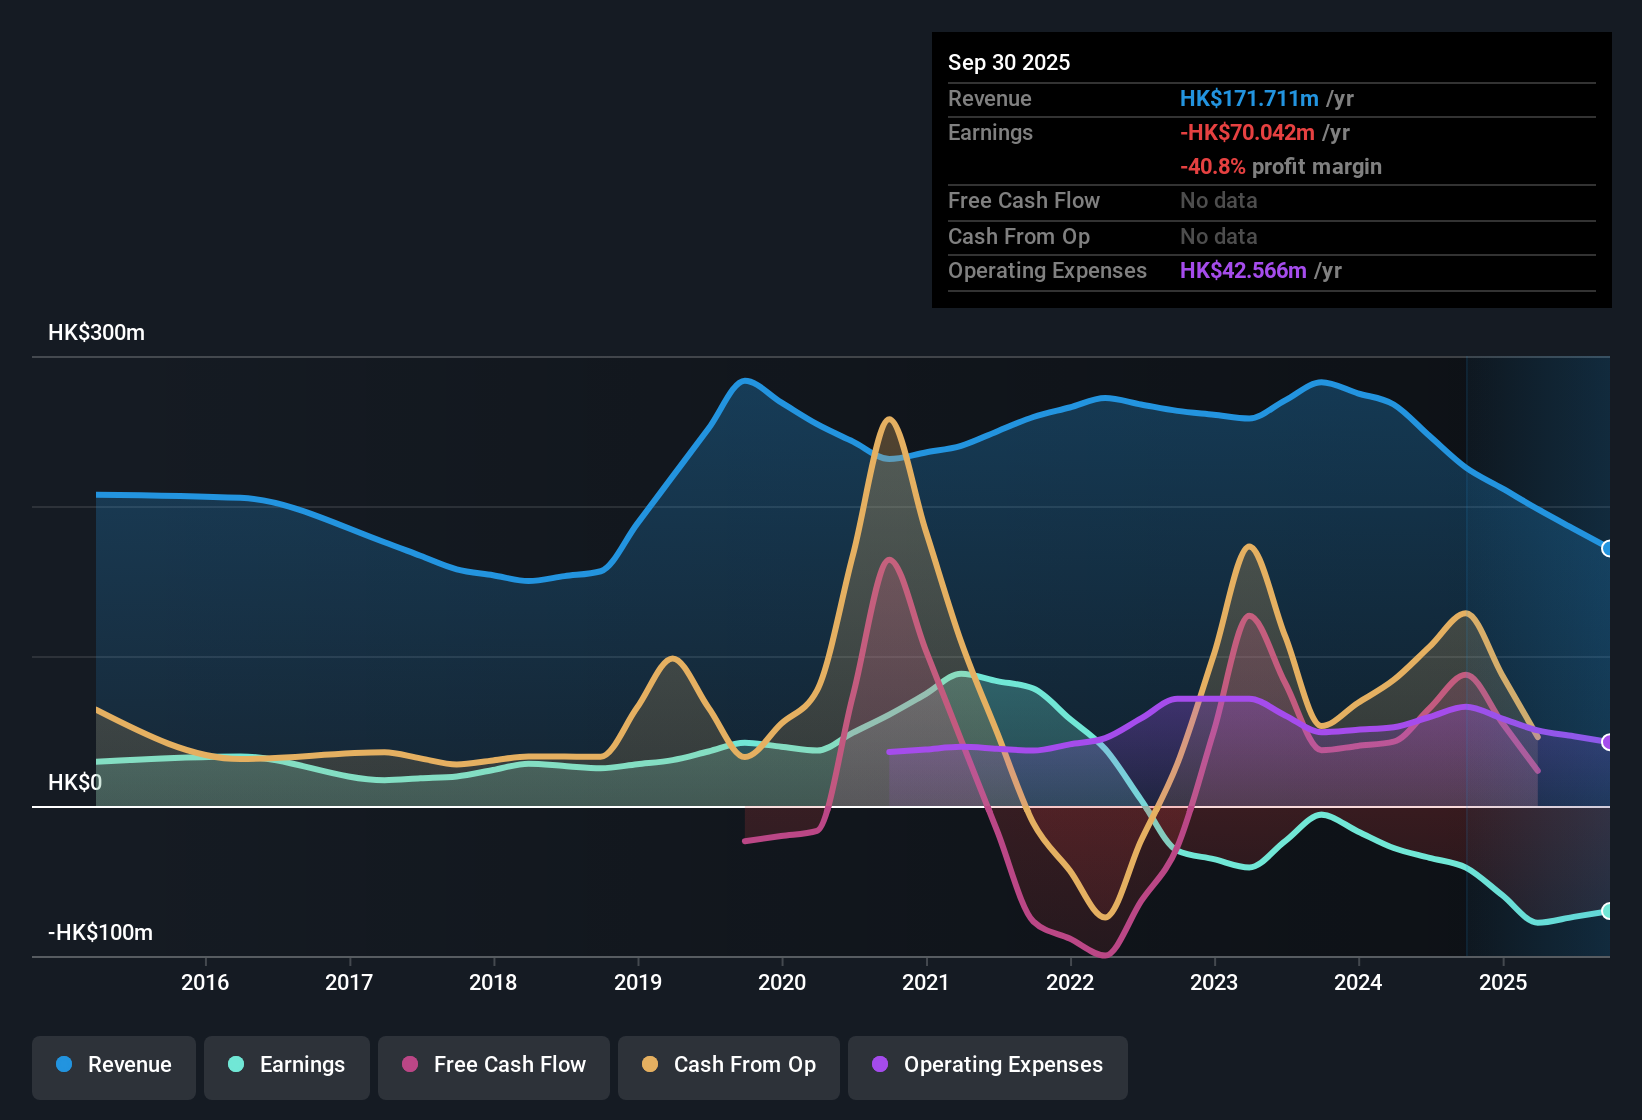Image resolution: width=1642 pixels, height=1120 pixels.
Task: Click the teal Earnings legend dot
Action: coord(234,1065)
